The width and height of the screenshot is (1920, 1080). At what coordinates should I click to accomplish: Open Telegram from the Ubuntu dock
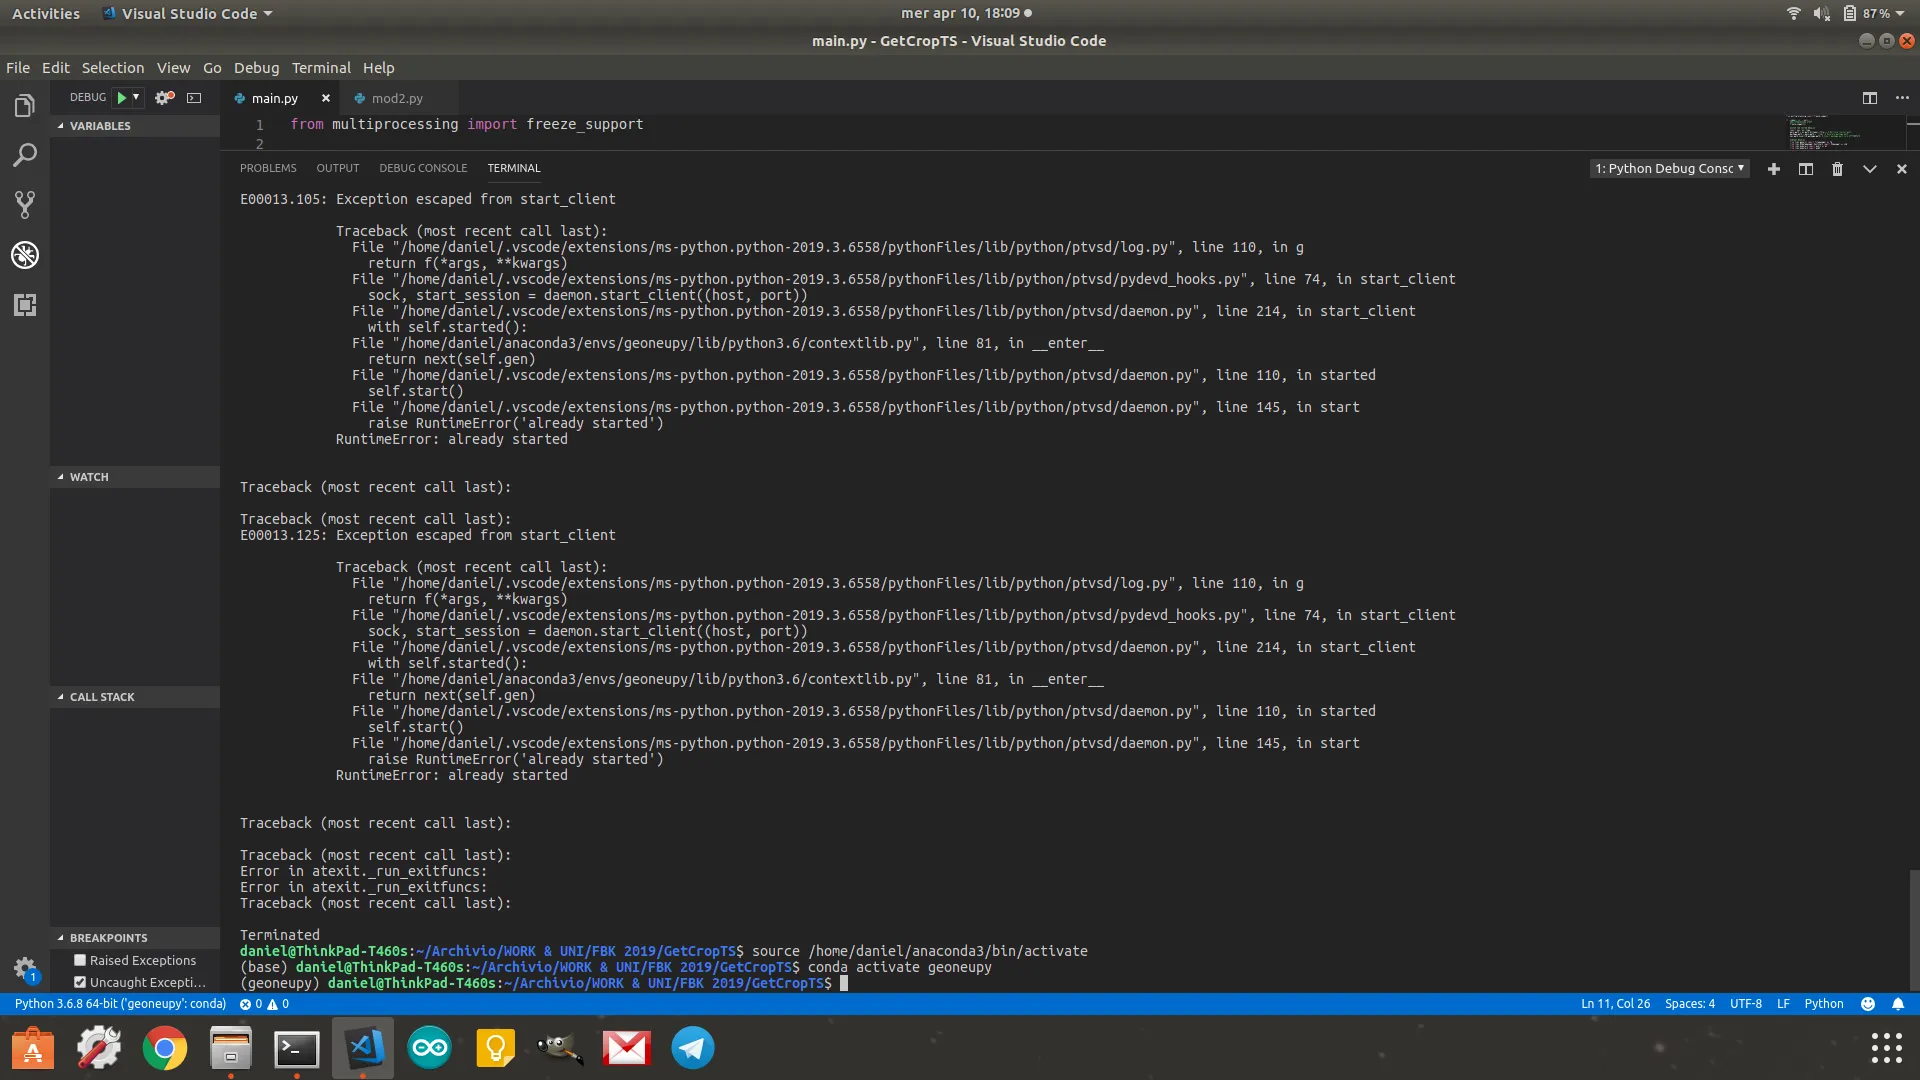click(692, 1048)
